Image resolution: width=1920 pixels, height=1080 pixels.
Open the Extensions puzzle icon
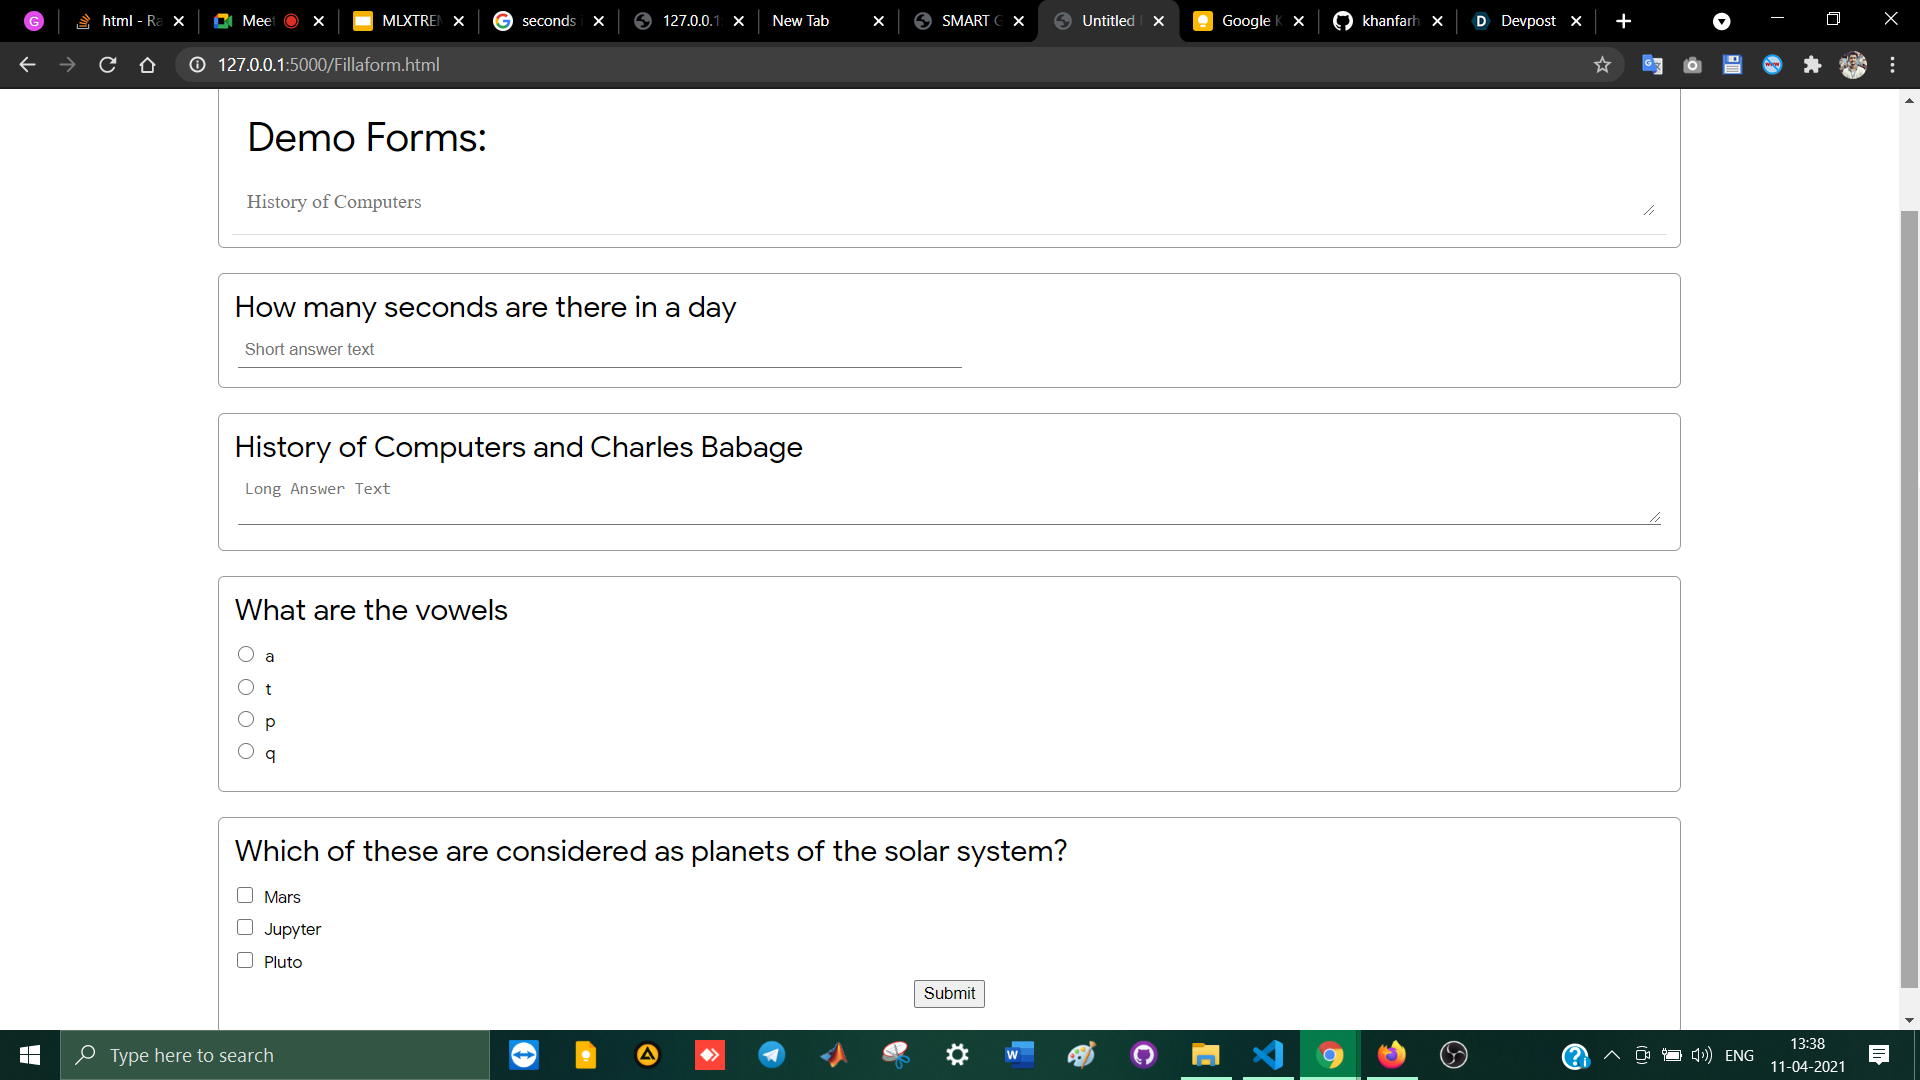click(x=1812, y=65)
